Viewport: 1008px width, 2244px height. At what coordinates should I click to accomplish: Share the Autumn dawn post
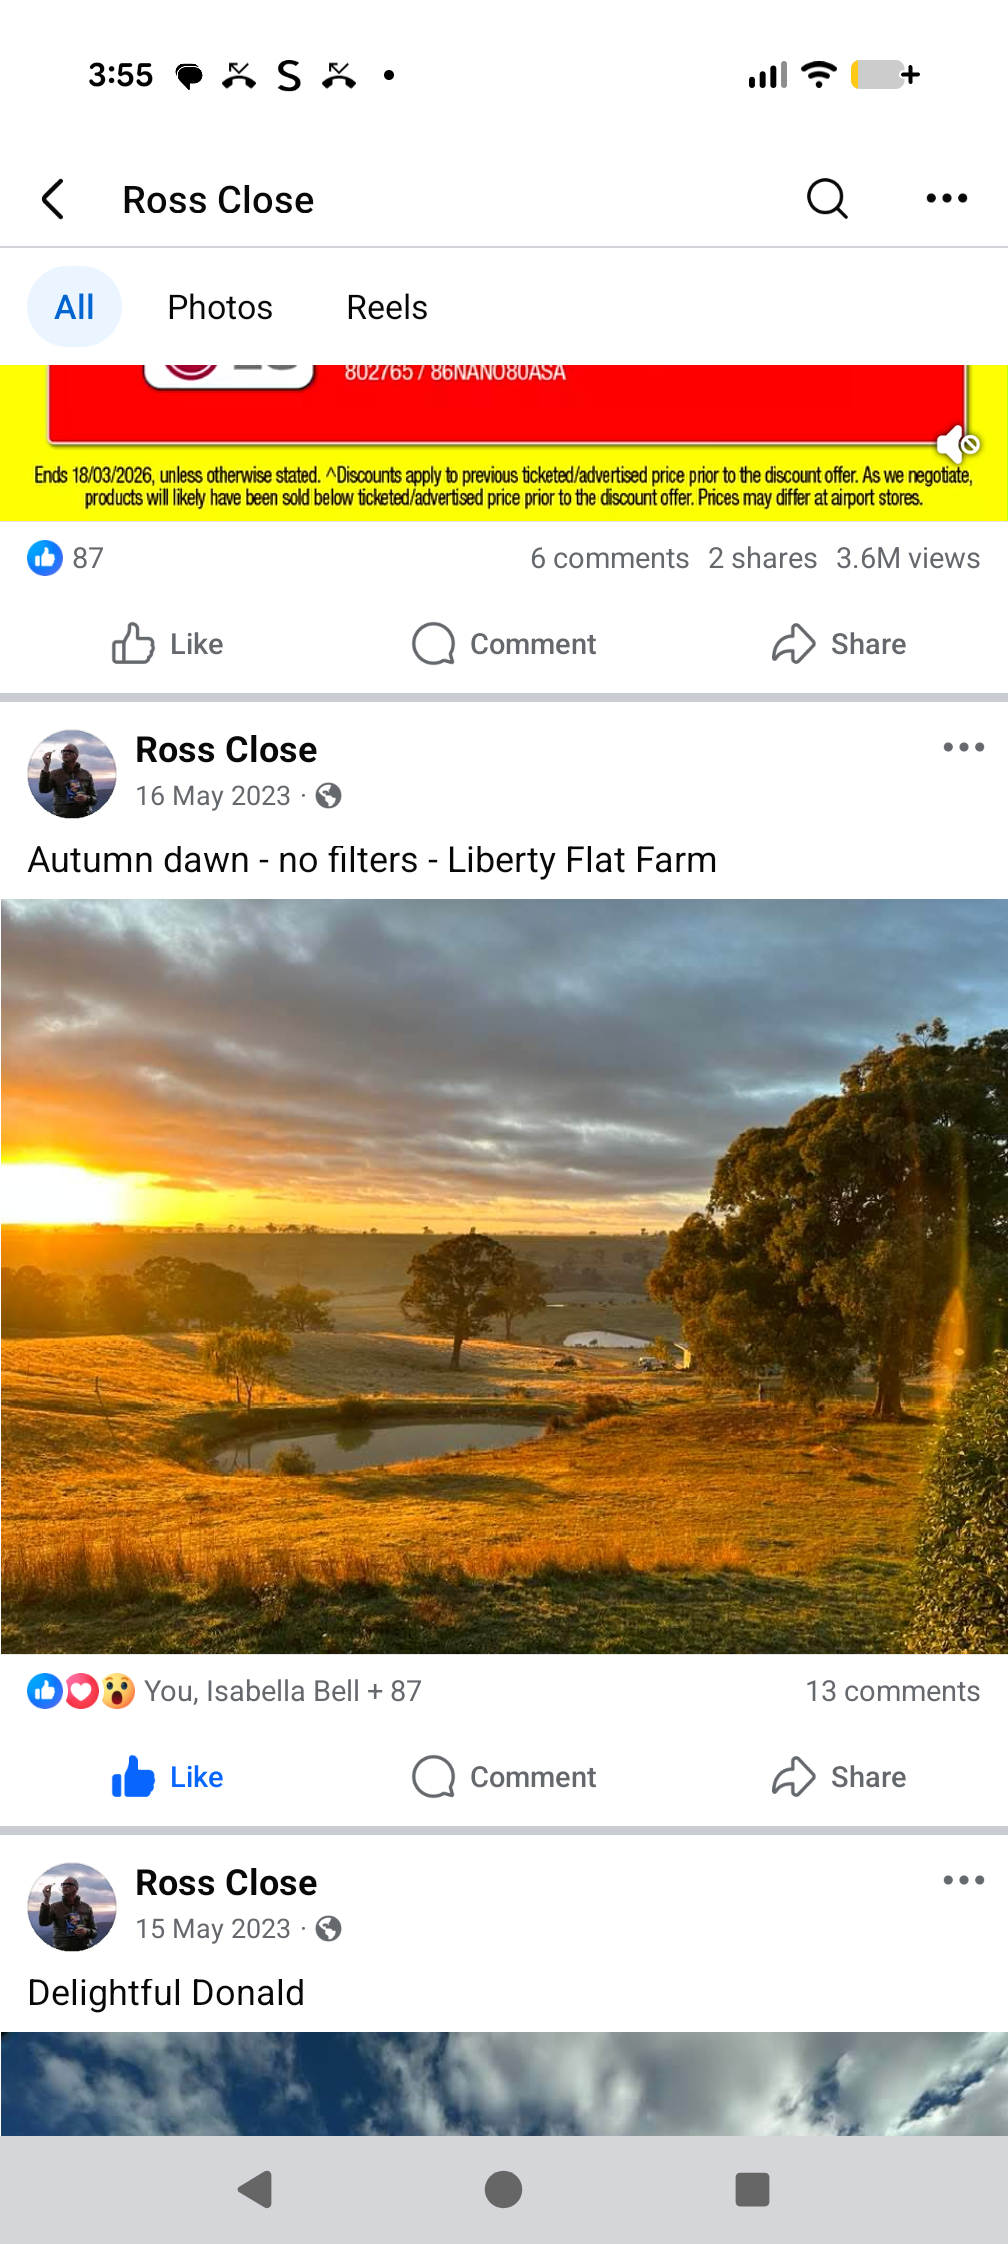pyautogui.click(x=839, y=1777)
